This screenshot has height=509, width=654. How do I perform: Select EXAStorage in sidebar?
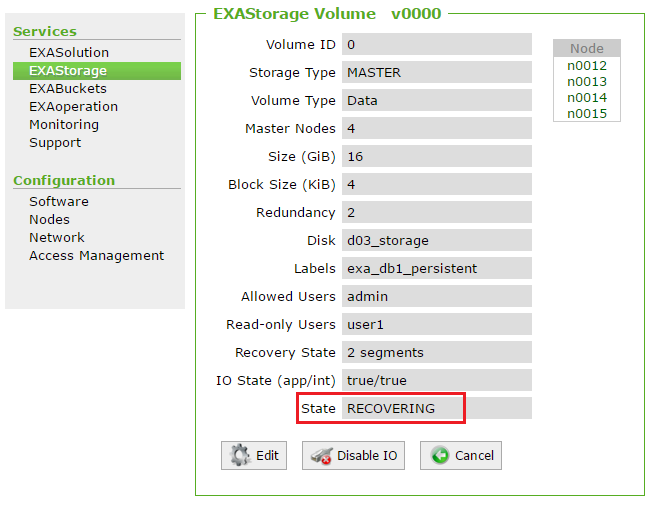pyautogui.click(x=97, y=71)
